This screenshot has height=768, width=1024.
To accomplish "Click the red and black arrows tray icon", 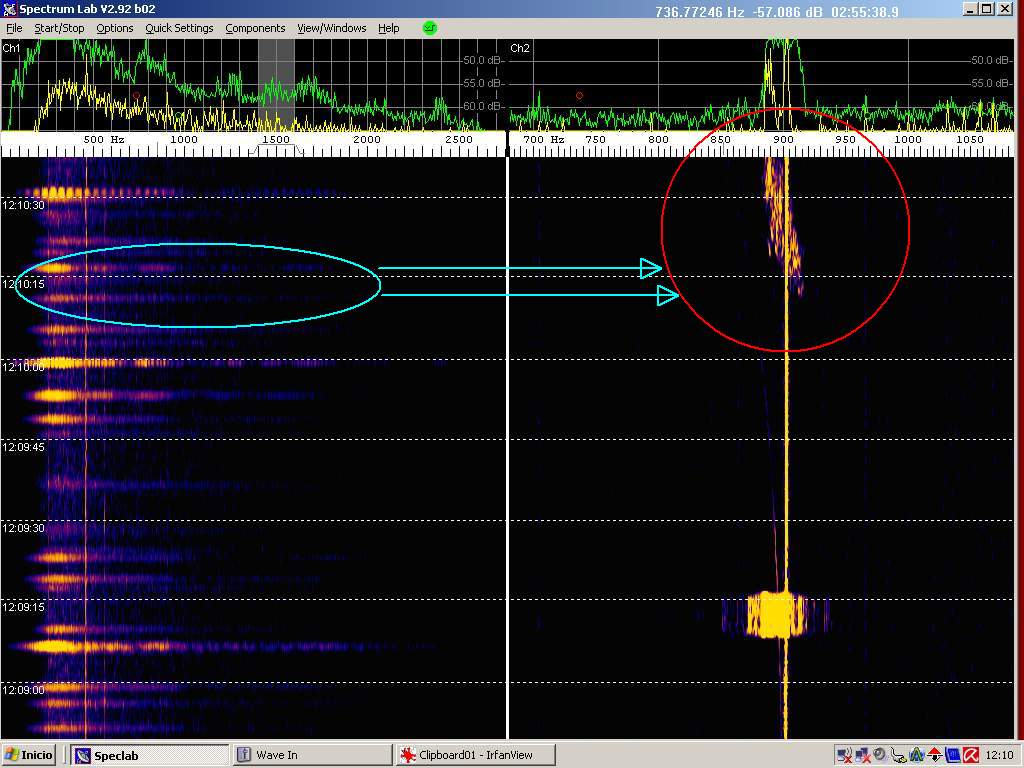I will [934, 755].
